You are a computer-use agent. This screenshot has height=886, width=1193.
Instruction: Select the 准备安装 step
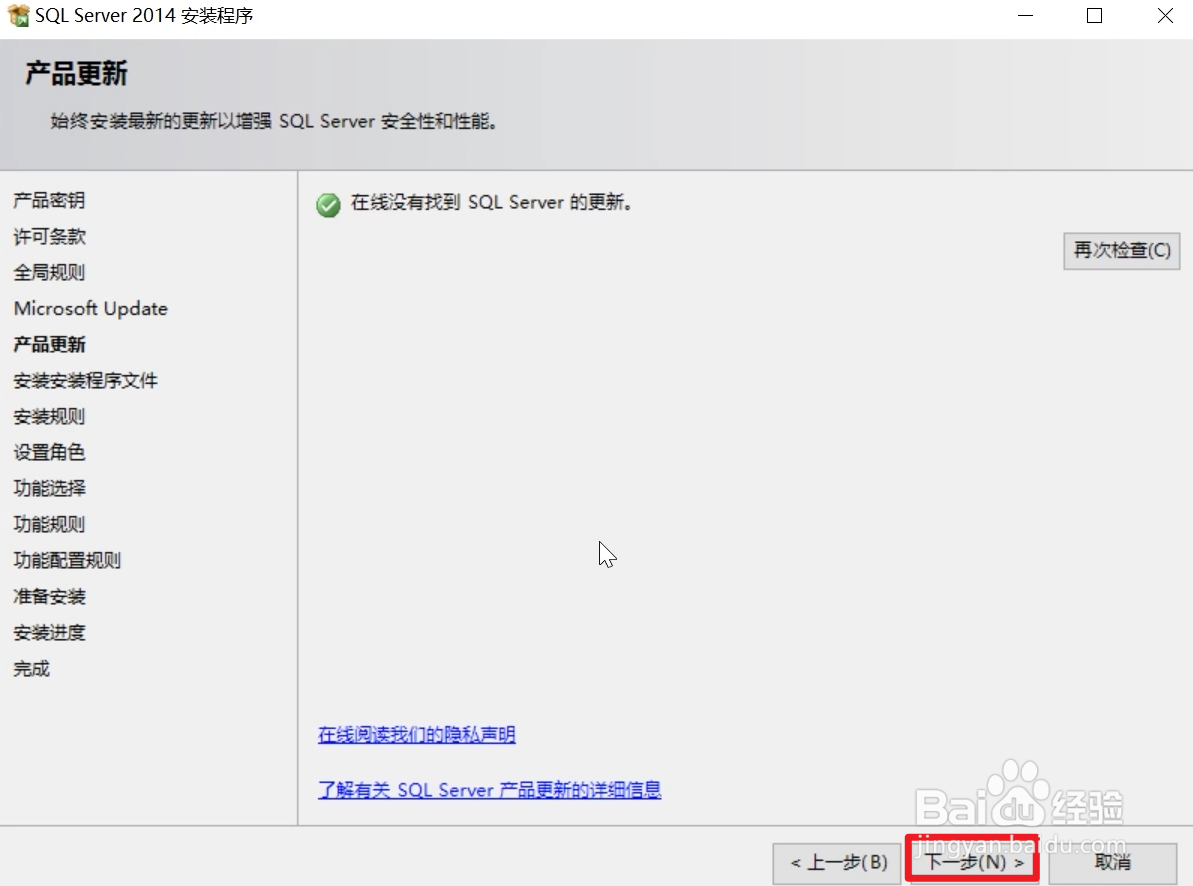(48, 596)
